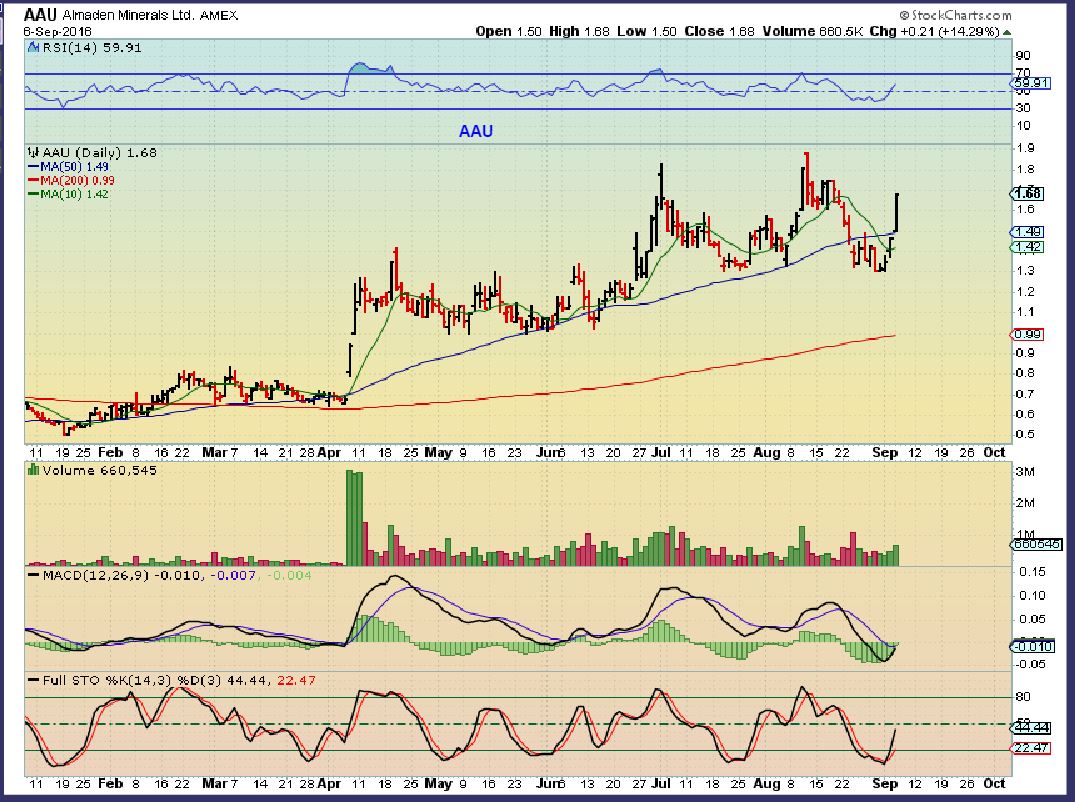Click the 2M volume axis label
The height and width of the screenshot is (802, 1075).
click(1025, 503)
